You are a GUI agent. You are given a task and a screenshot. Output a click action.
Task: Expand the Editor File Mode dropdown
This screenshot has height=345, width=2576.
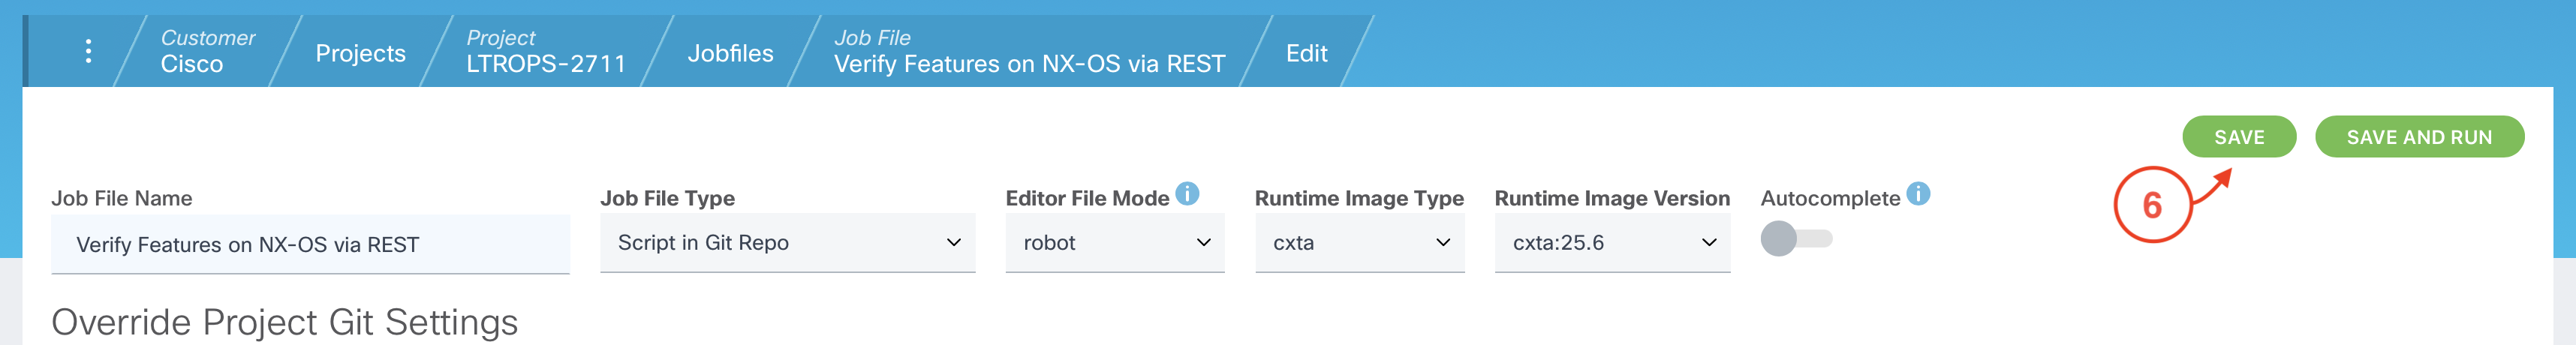(1114, 243)
